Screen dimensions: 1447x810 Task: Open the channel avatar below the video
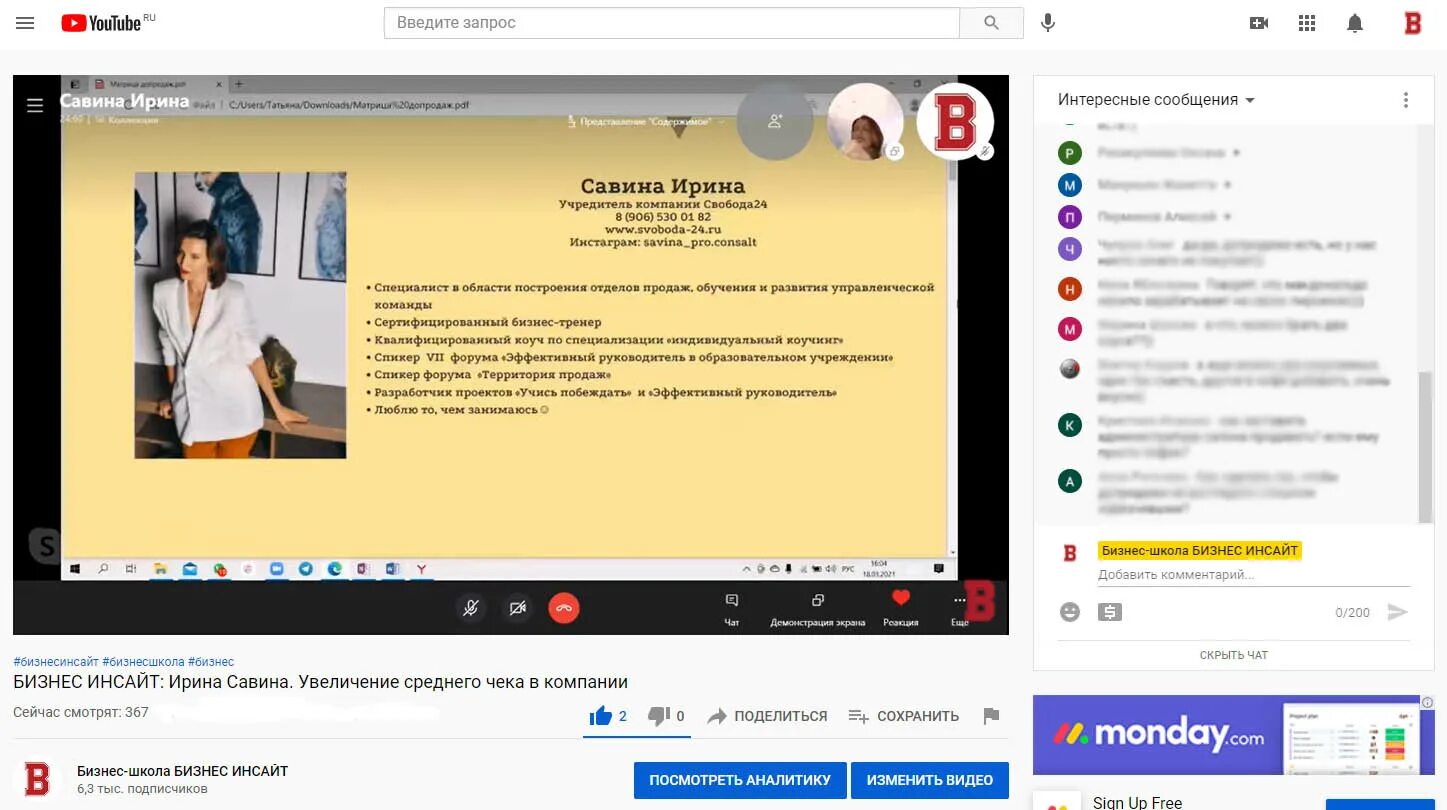[37, 779]
